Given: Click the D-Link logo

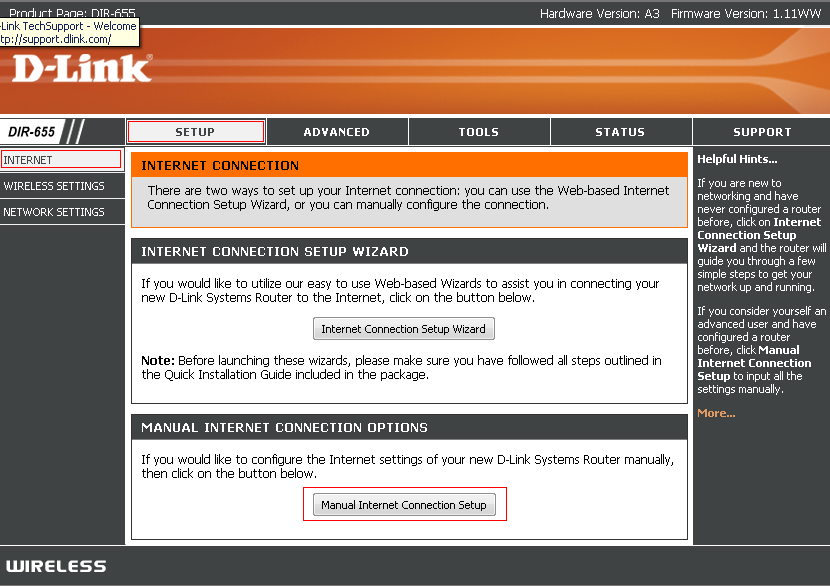Looking at the screenshot, I should [82, 69].
